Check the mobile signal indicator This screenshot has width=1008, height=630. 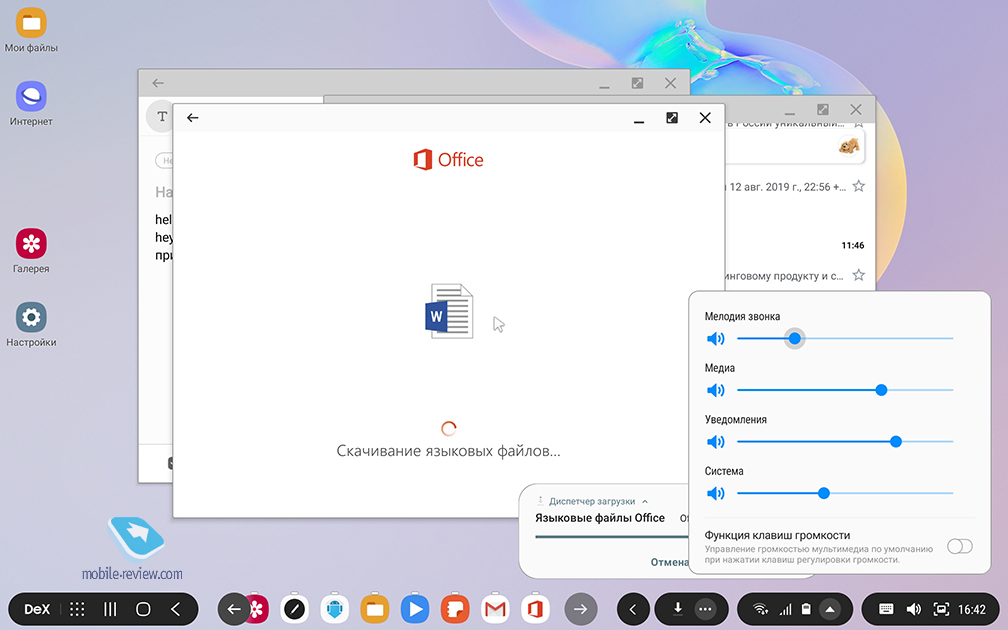point(785,609)
